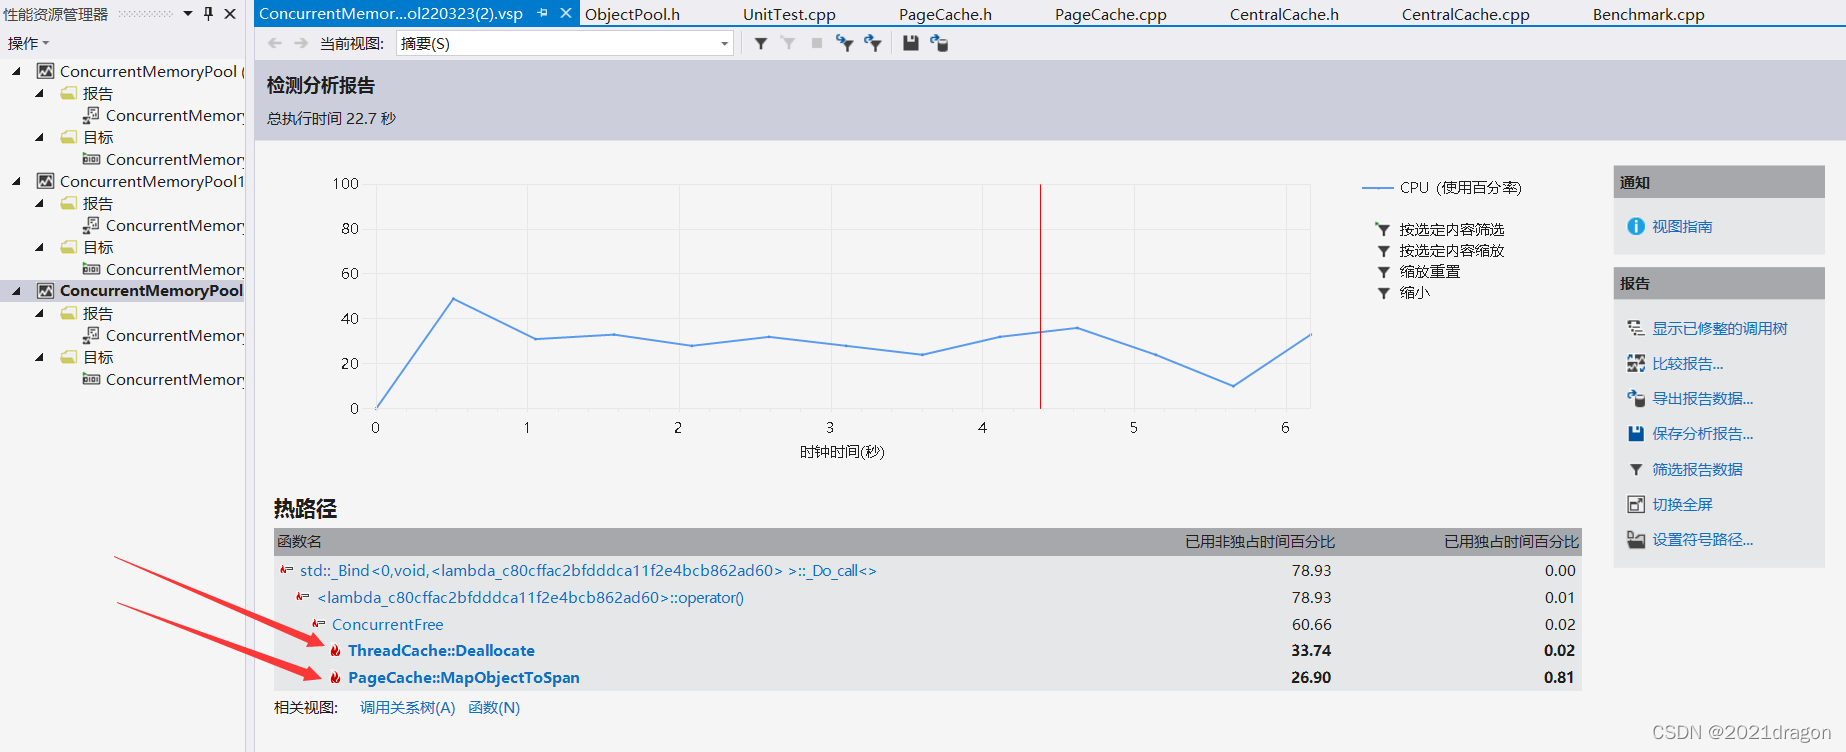Click the compare reports icon
Viewport: 1846px width, 752px height.
click(1636, 364)
